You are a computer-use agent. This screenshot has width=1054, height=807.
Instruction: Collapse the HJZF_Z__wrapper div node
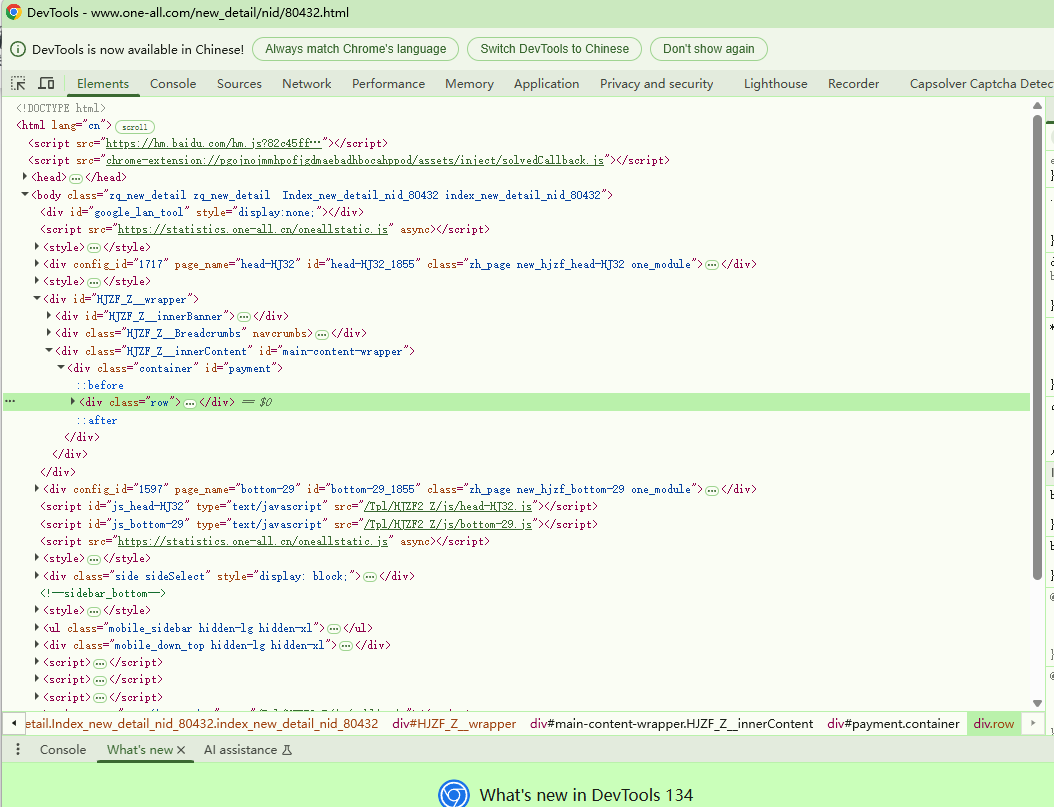pyautogui.click(x=37, y=299)
